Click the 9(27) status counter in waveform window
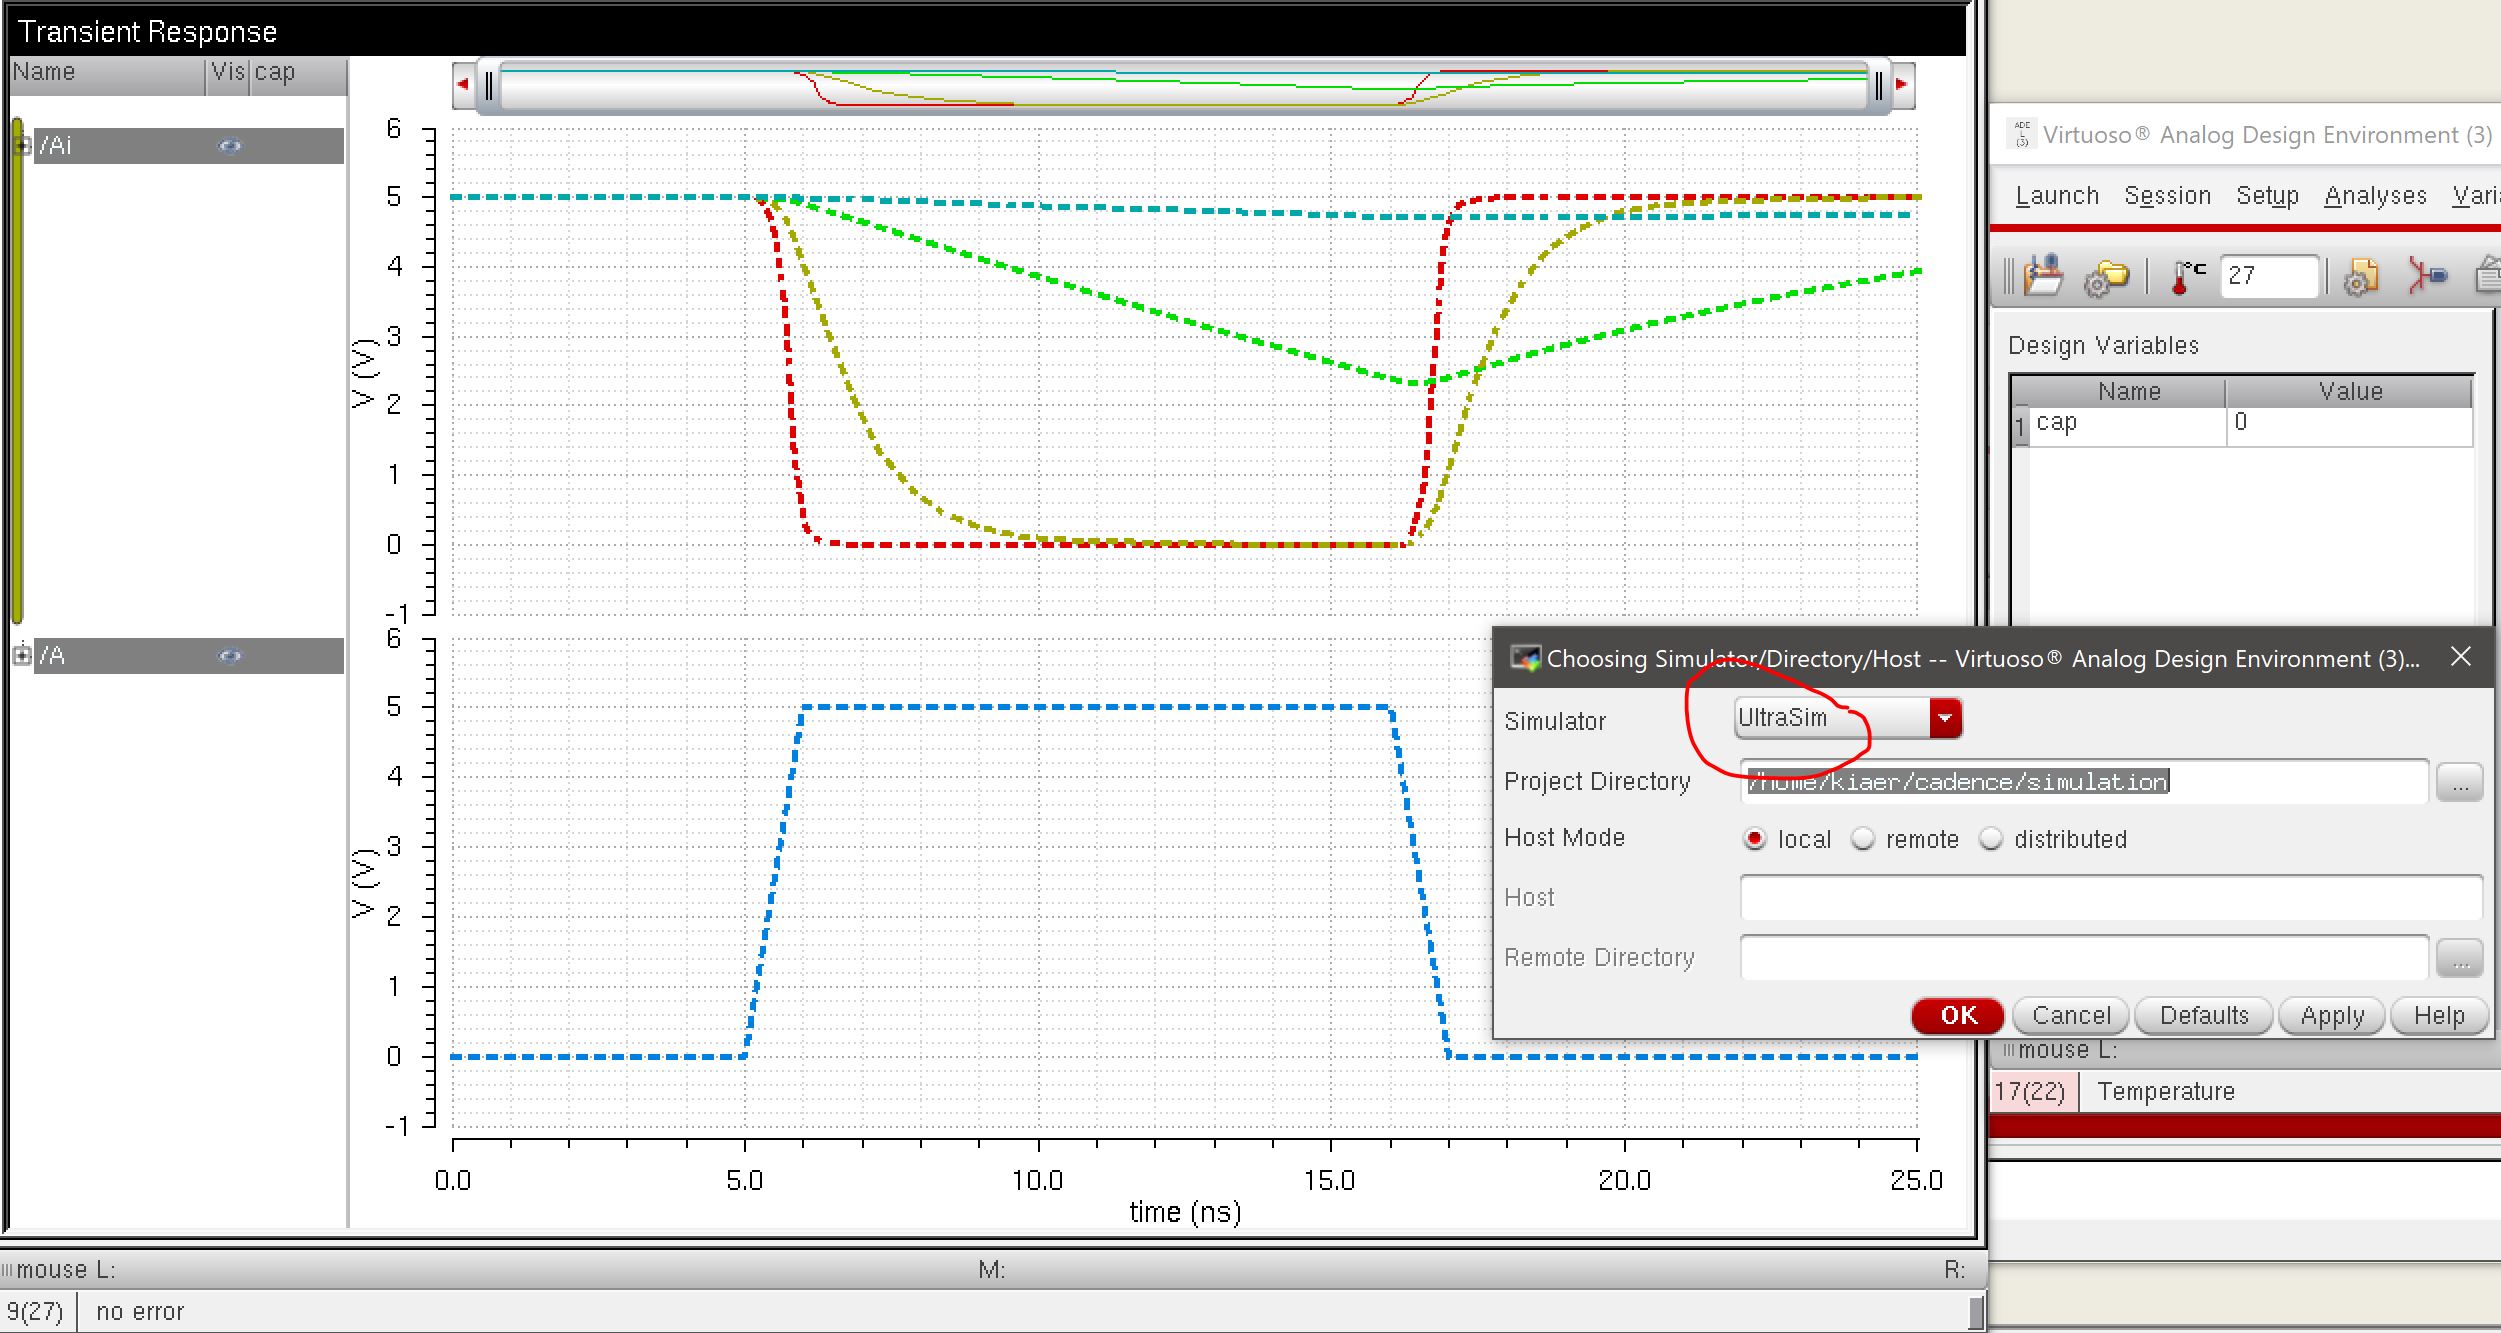This screenshot has width=2501, height=1333. [35, 1311]
